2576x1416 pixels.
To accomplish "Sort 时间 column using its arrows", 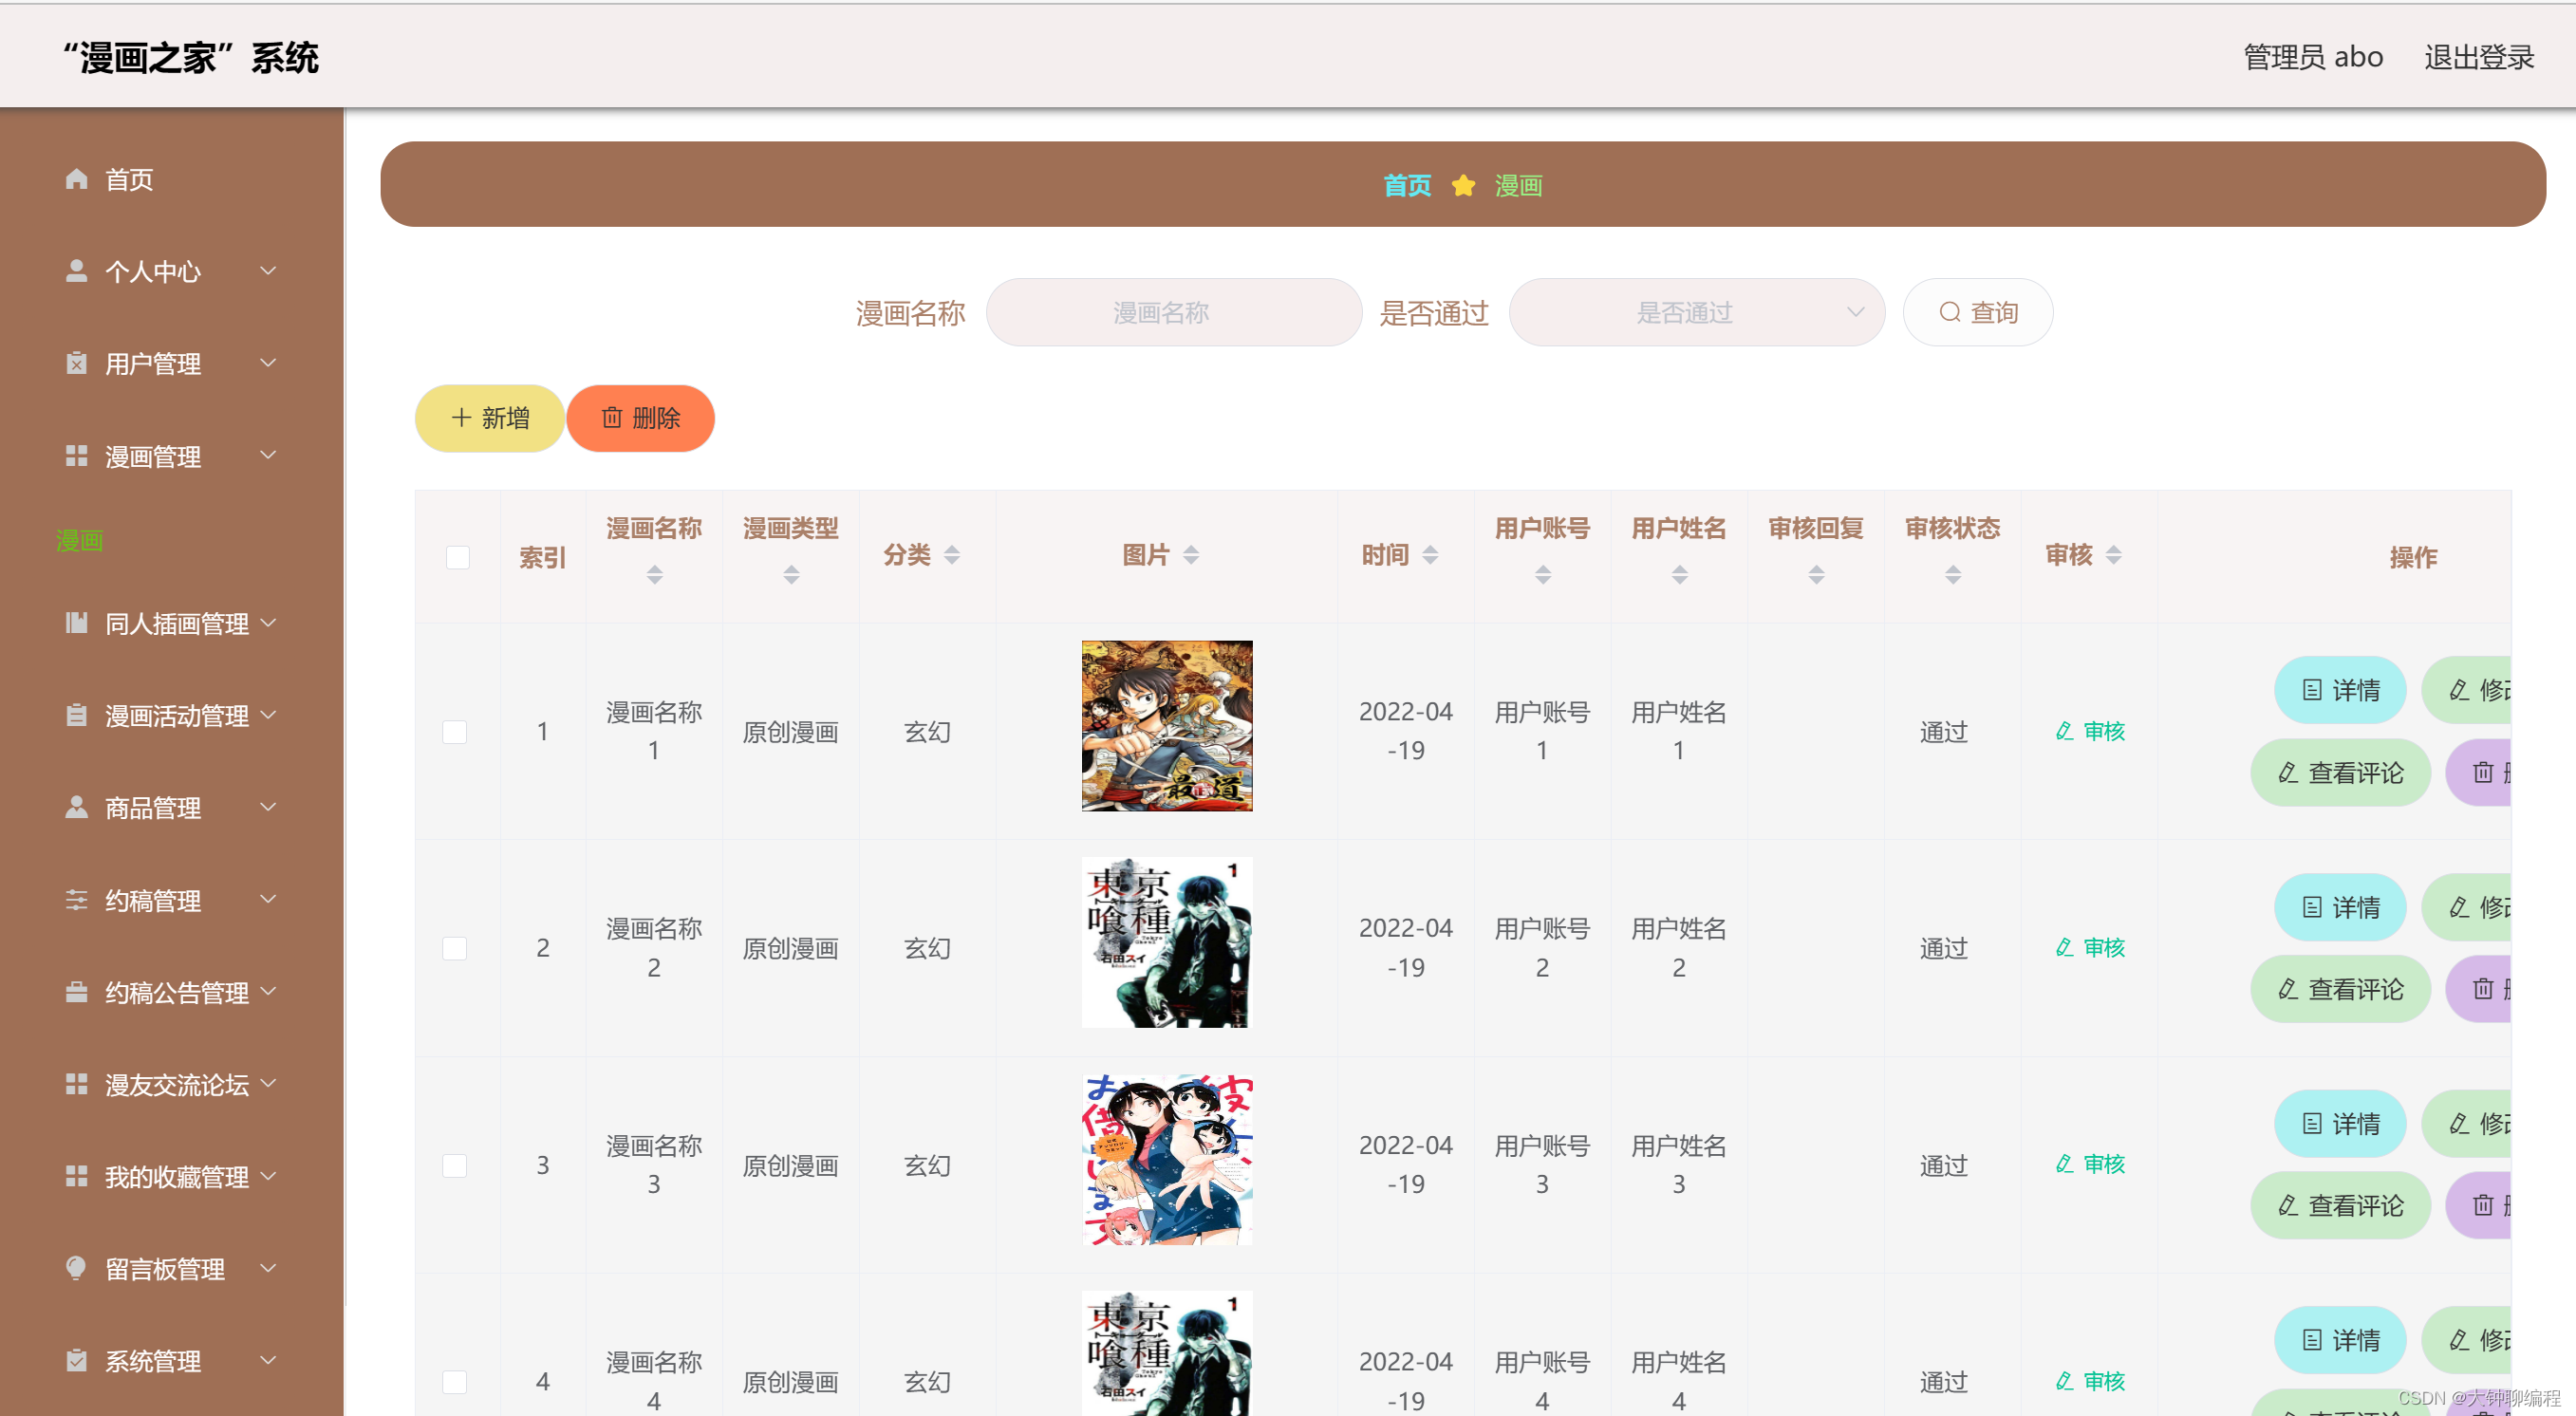I will tap(1429, 555).
